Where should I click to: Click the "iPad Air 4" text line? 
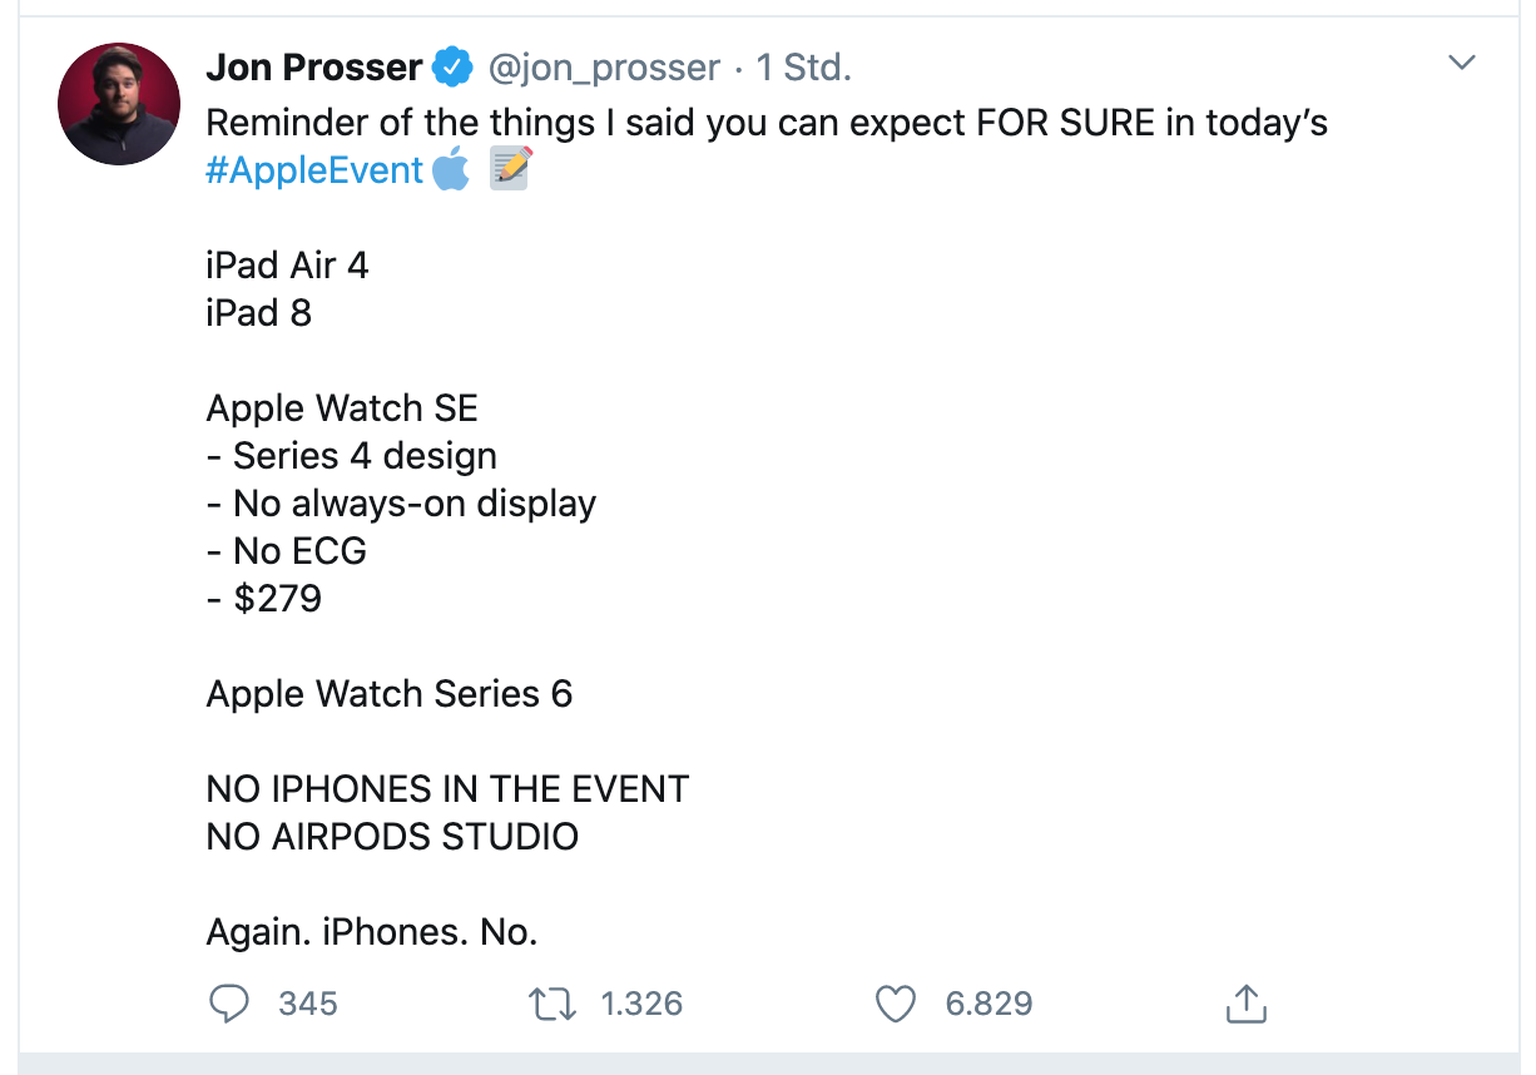(x=287, y=265)
